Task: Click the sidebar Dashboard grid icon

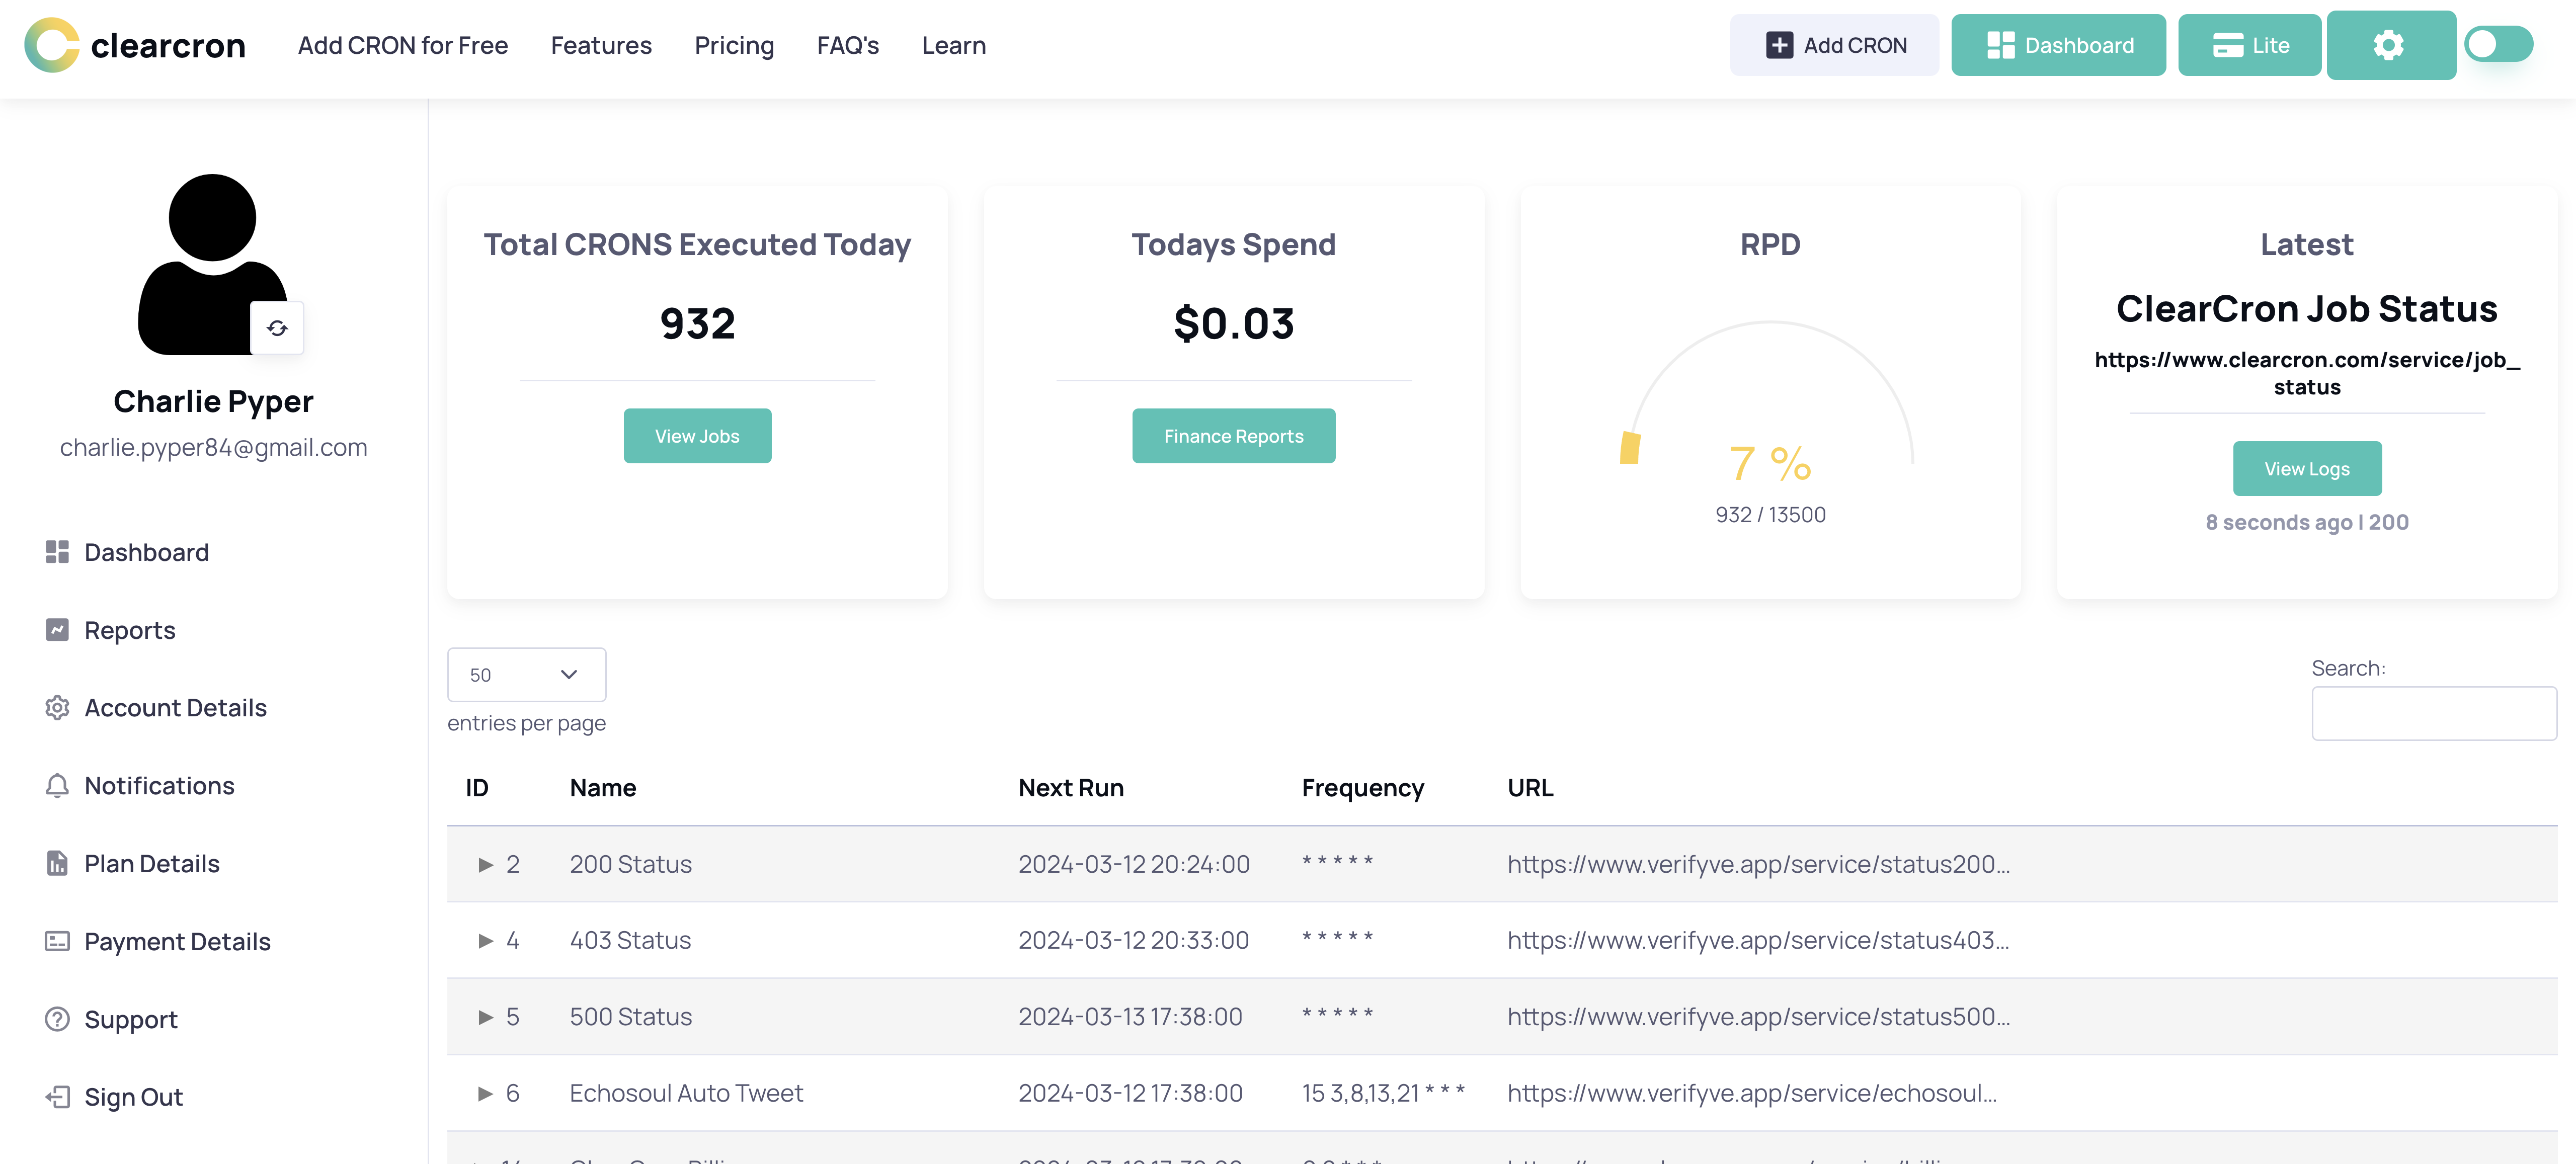Action: point(57,552)
